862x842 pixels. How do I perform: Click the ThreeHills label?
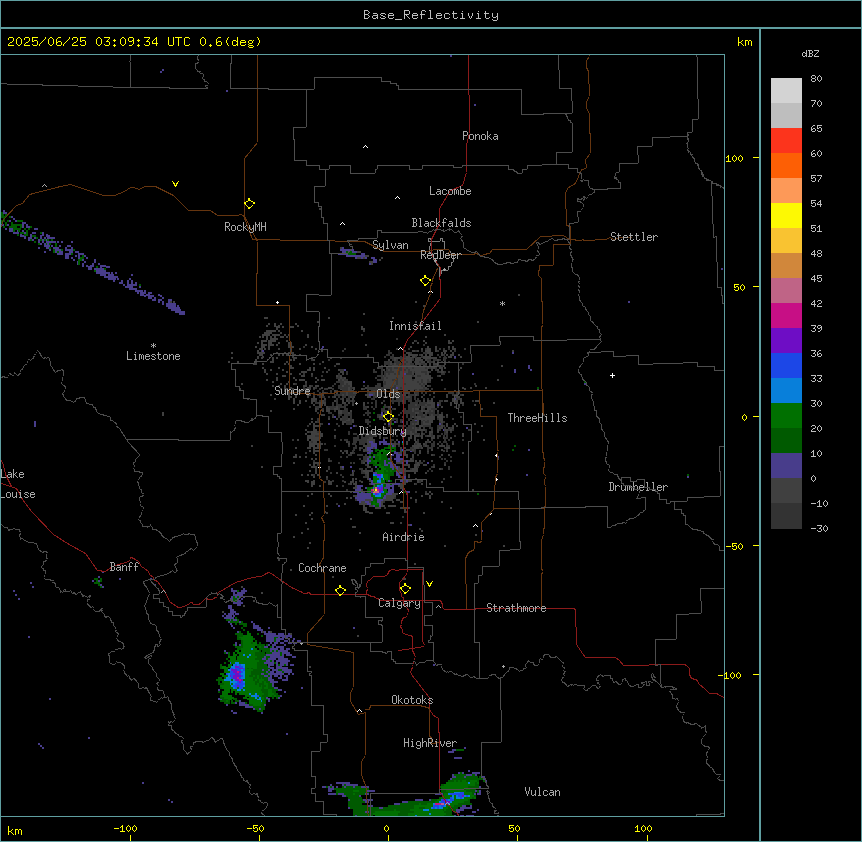click(x=537, y=418)
